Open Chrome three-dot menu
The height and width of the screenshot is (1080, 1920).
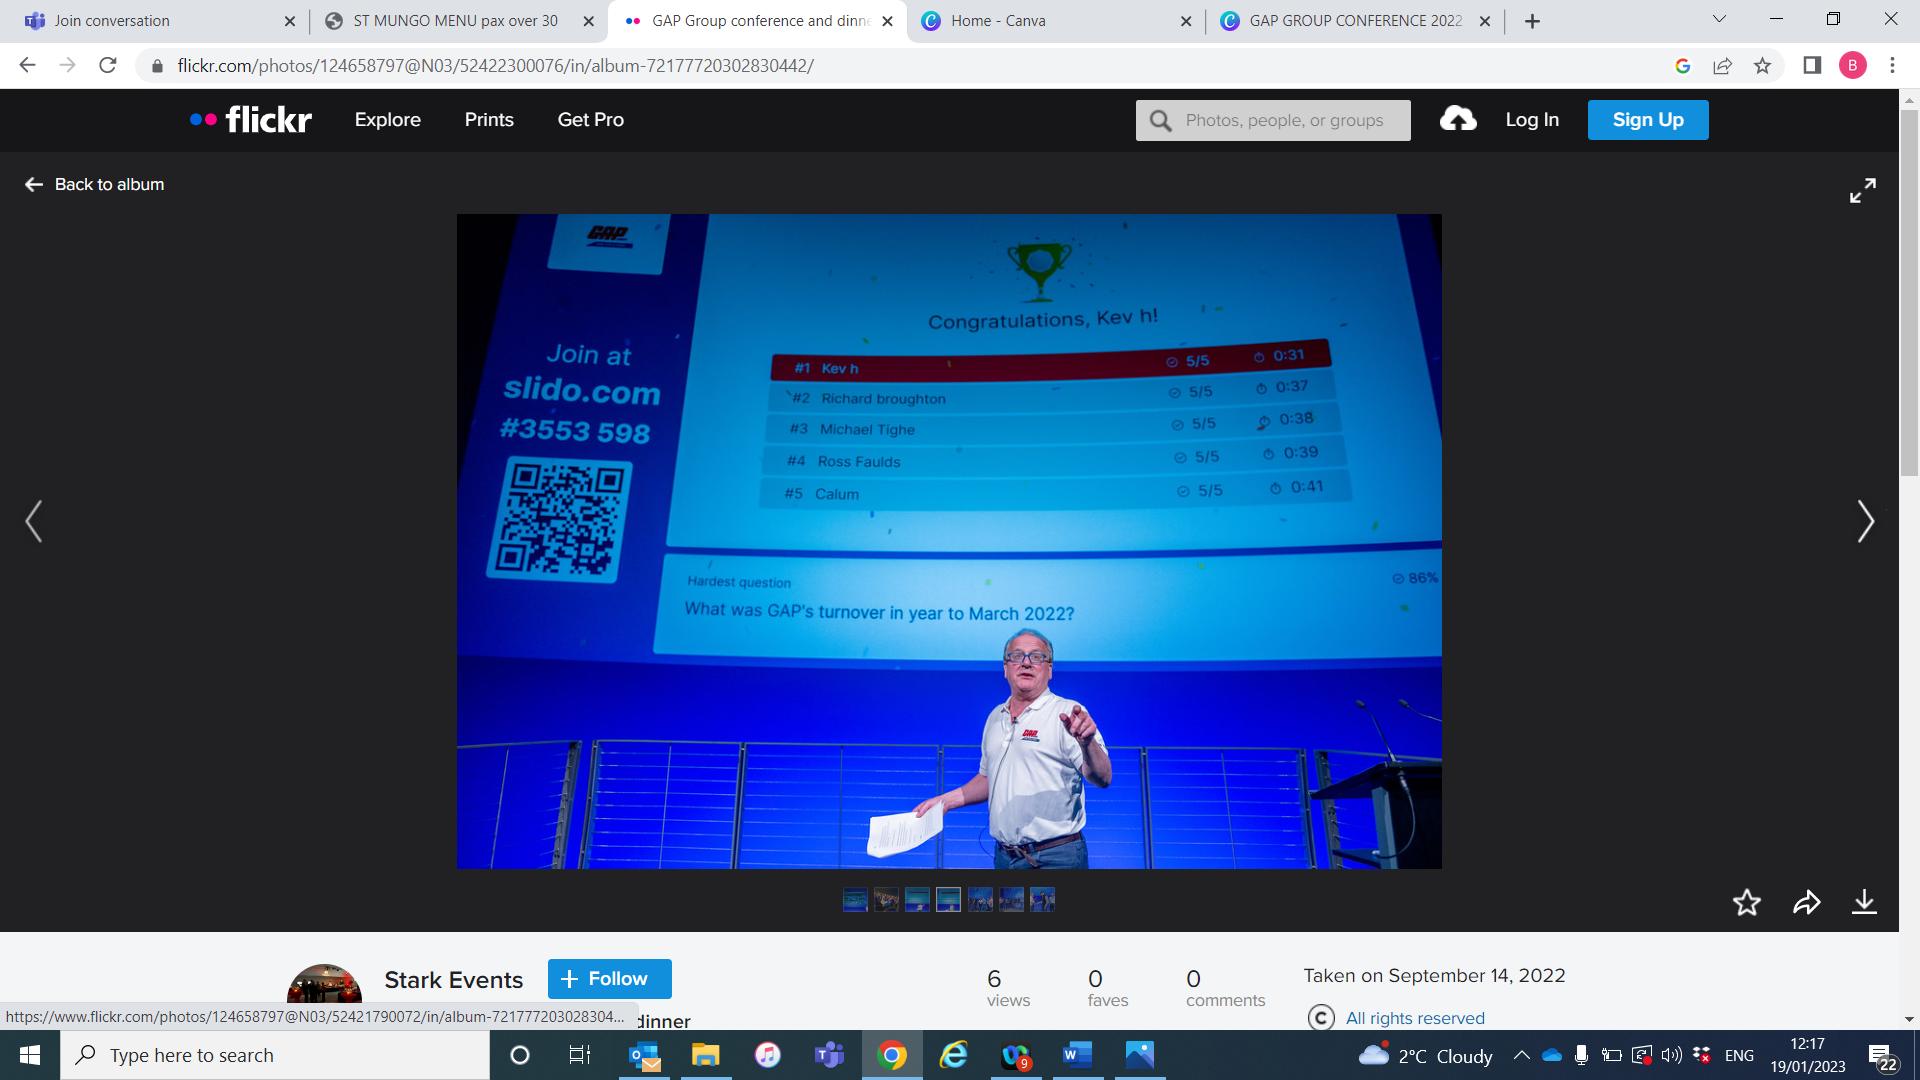point(1892,66)
